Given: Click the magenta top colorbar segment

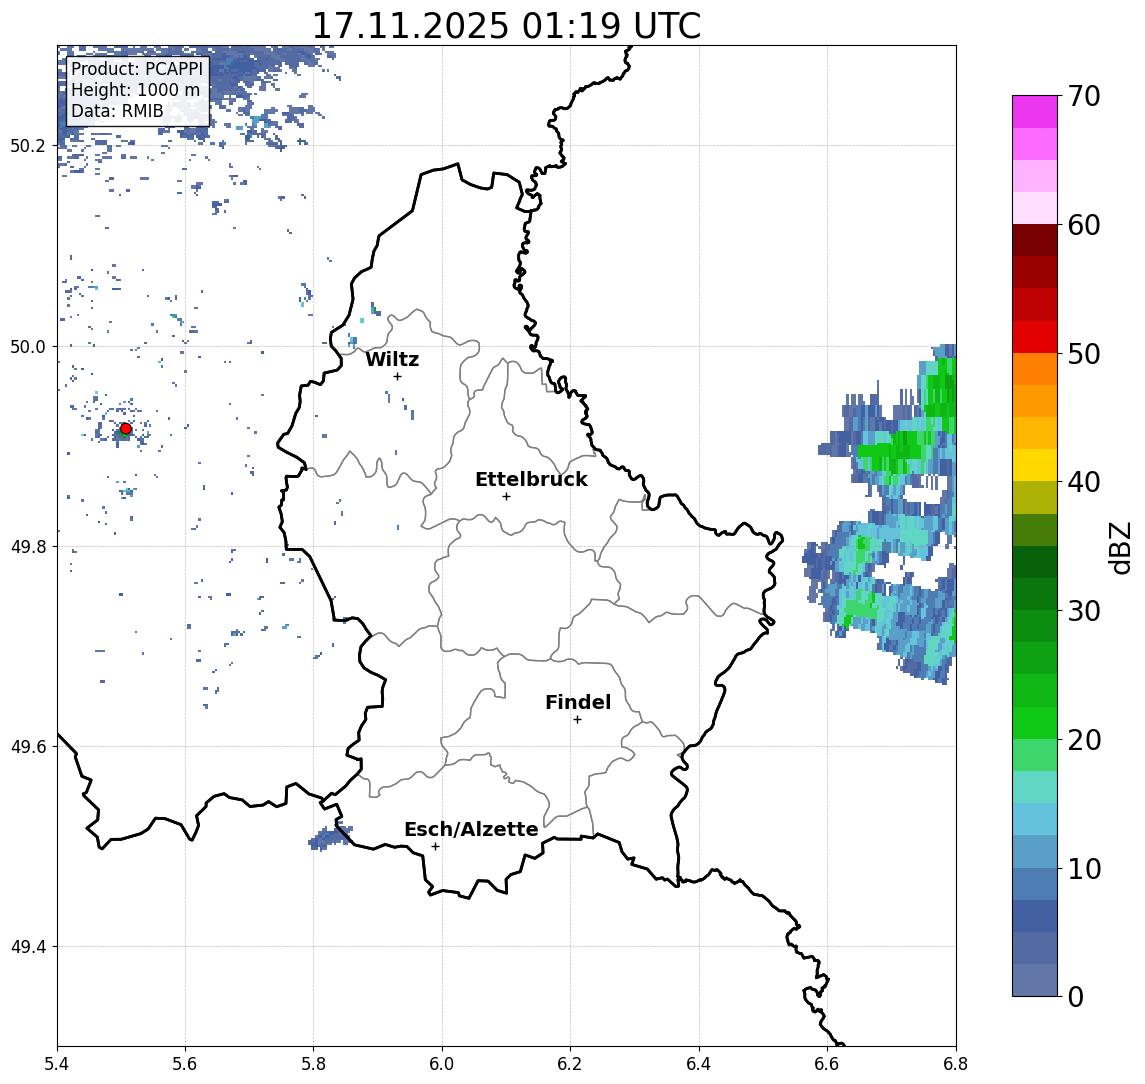Looking at the screenshot, I should coord(1035,112).
